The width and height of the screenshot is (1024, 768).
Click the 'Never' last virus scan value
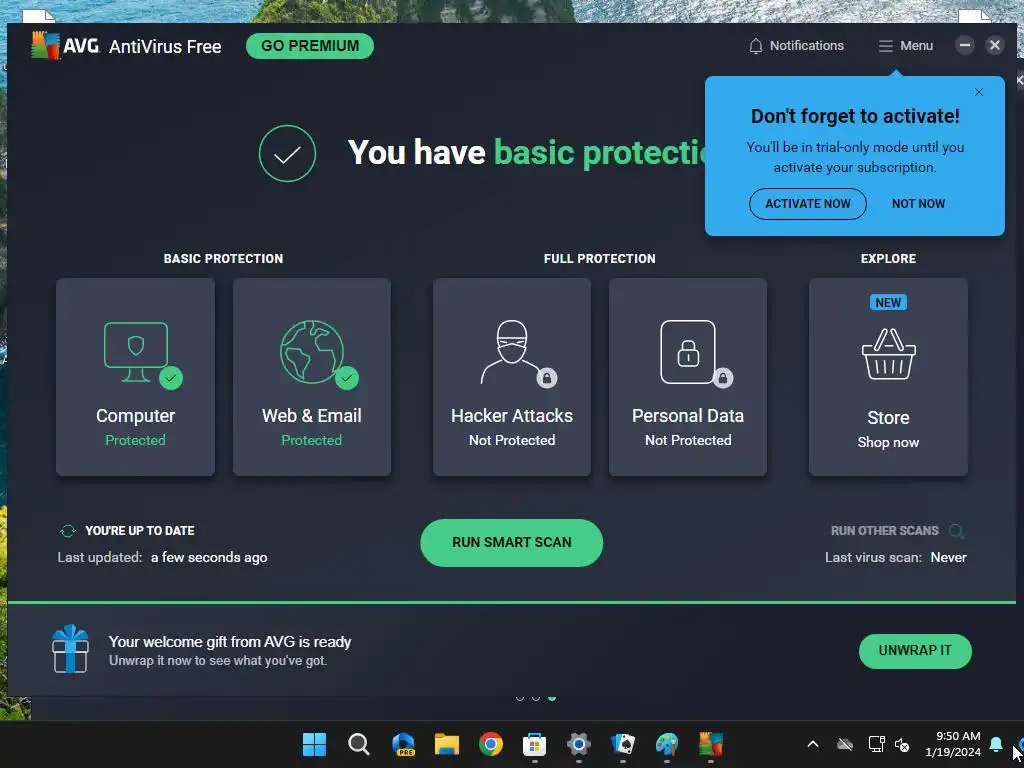[x=948, y=558]
